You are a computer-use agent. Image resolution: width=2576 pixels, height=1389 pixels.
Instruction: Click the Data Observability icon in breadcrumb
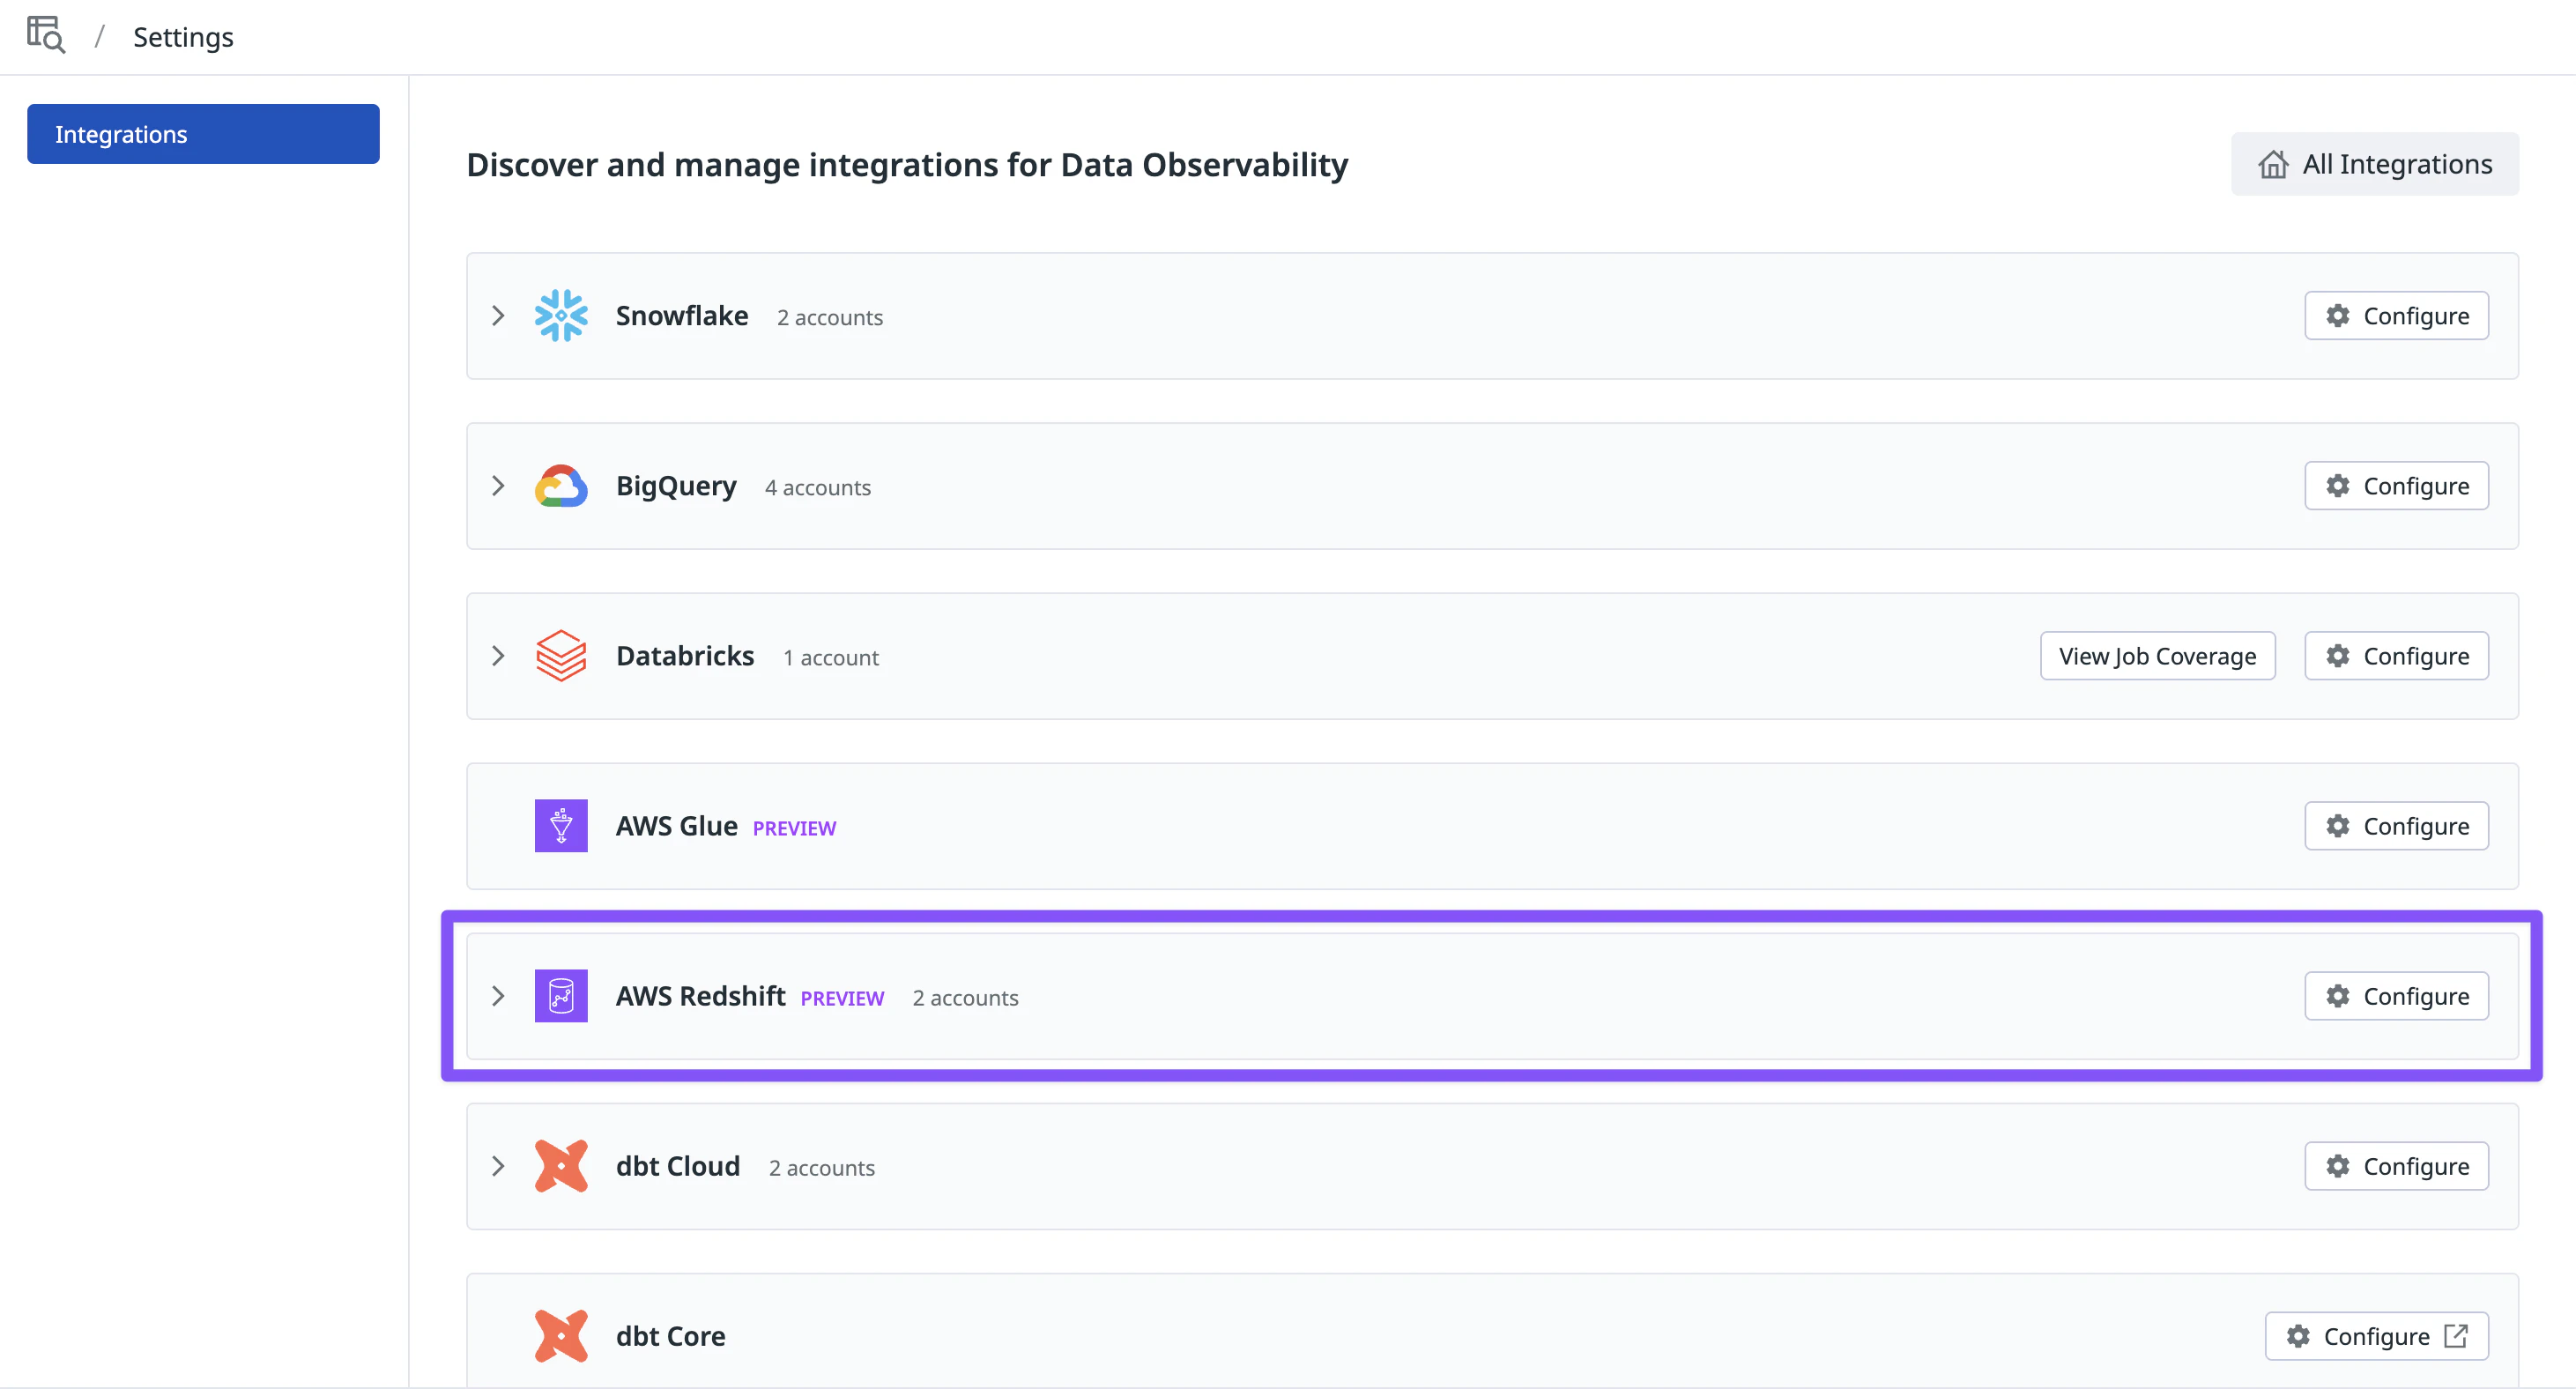46,35
